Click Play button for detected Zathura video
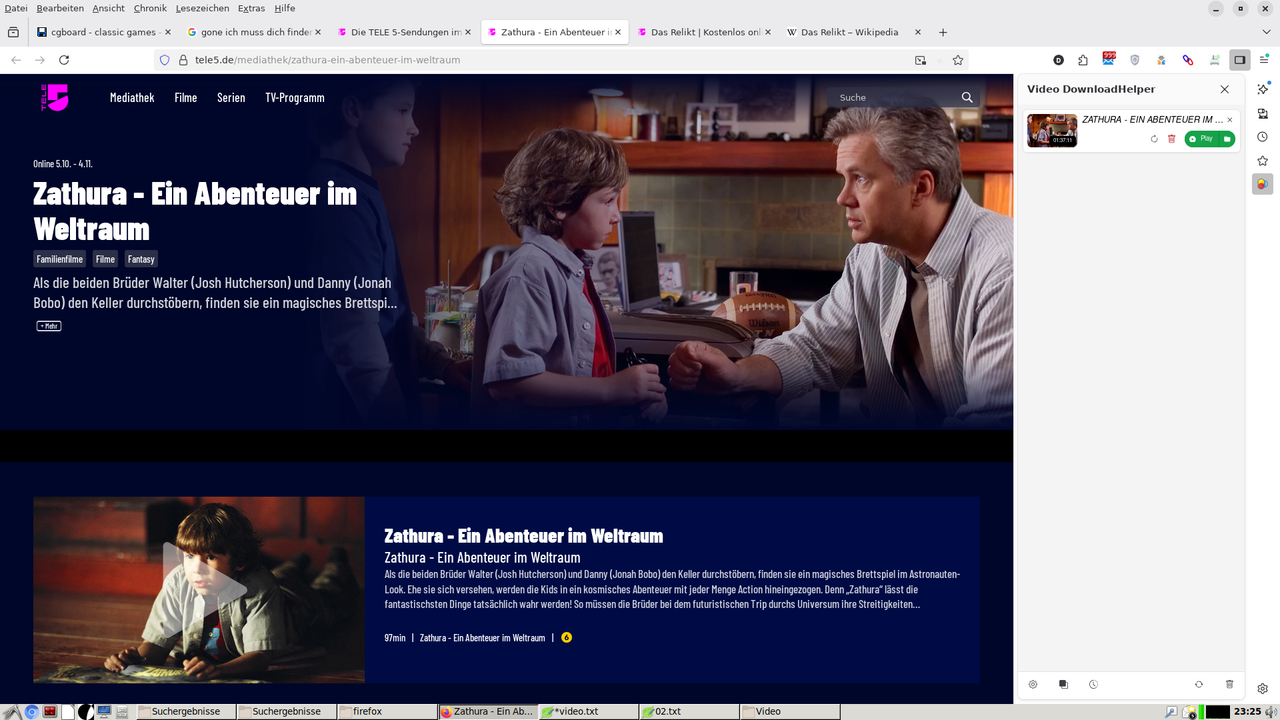The height and width of the screenshot is (720, 1280). 1201,139
